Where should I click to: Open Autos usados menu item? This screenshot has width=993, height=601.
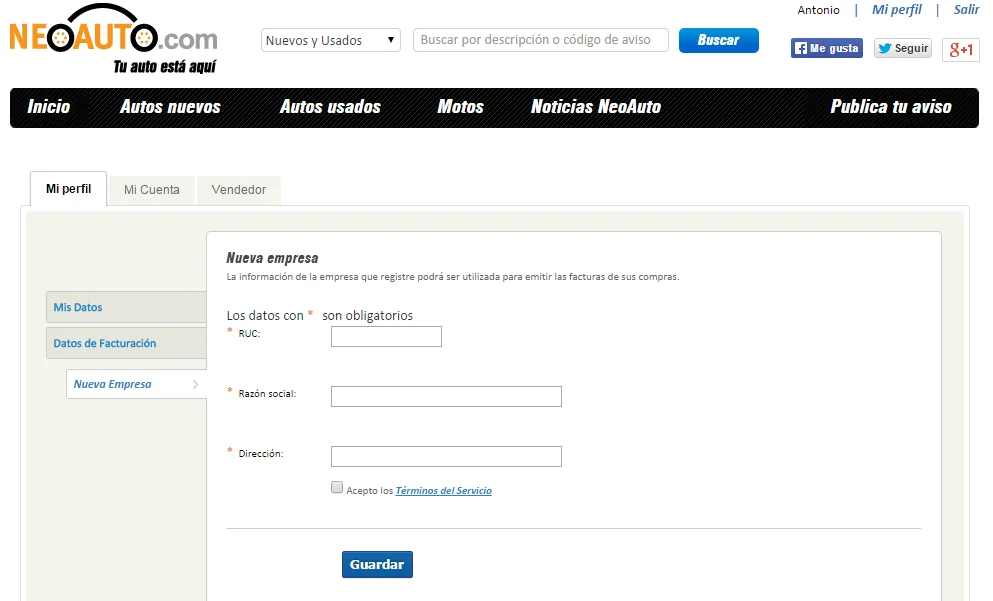pos(330,107)
